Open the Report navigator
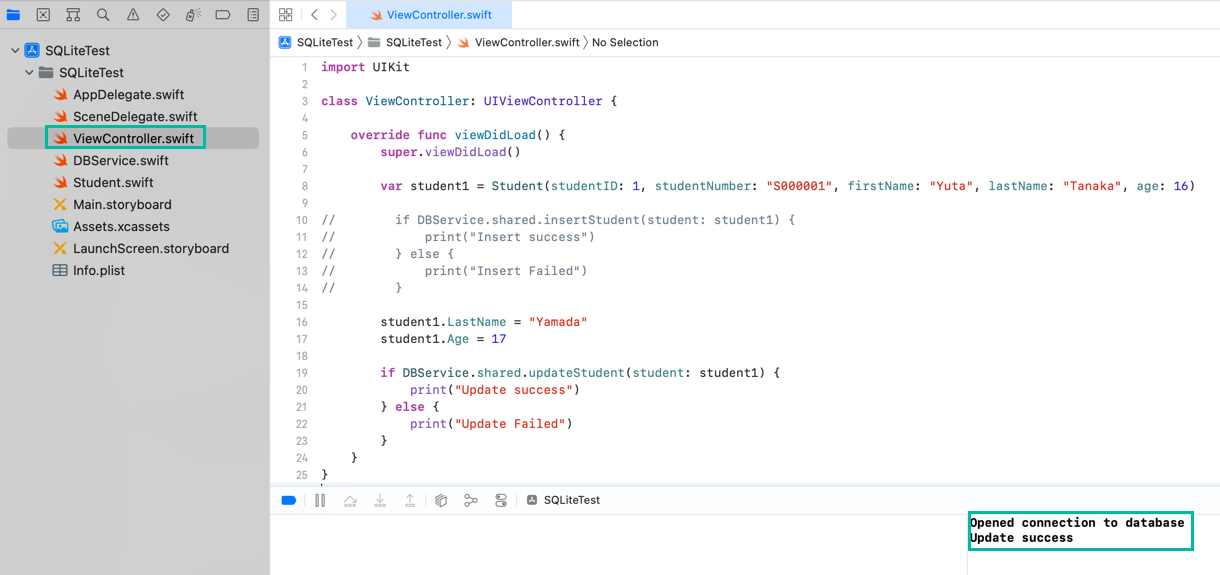Image resolution: width=1220 pixels, height=575 pixels. (x=253, y=15)
